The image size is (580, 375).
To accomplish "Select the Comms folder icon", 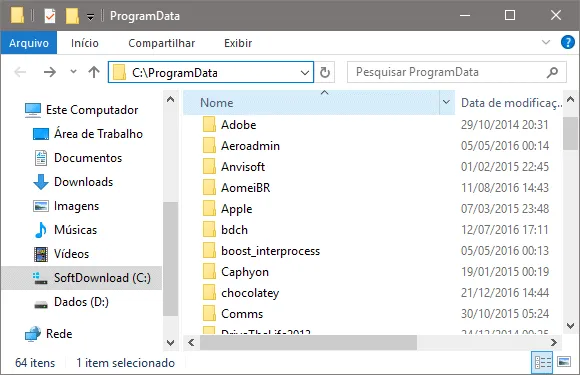I will pos(209,314).
